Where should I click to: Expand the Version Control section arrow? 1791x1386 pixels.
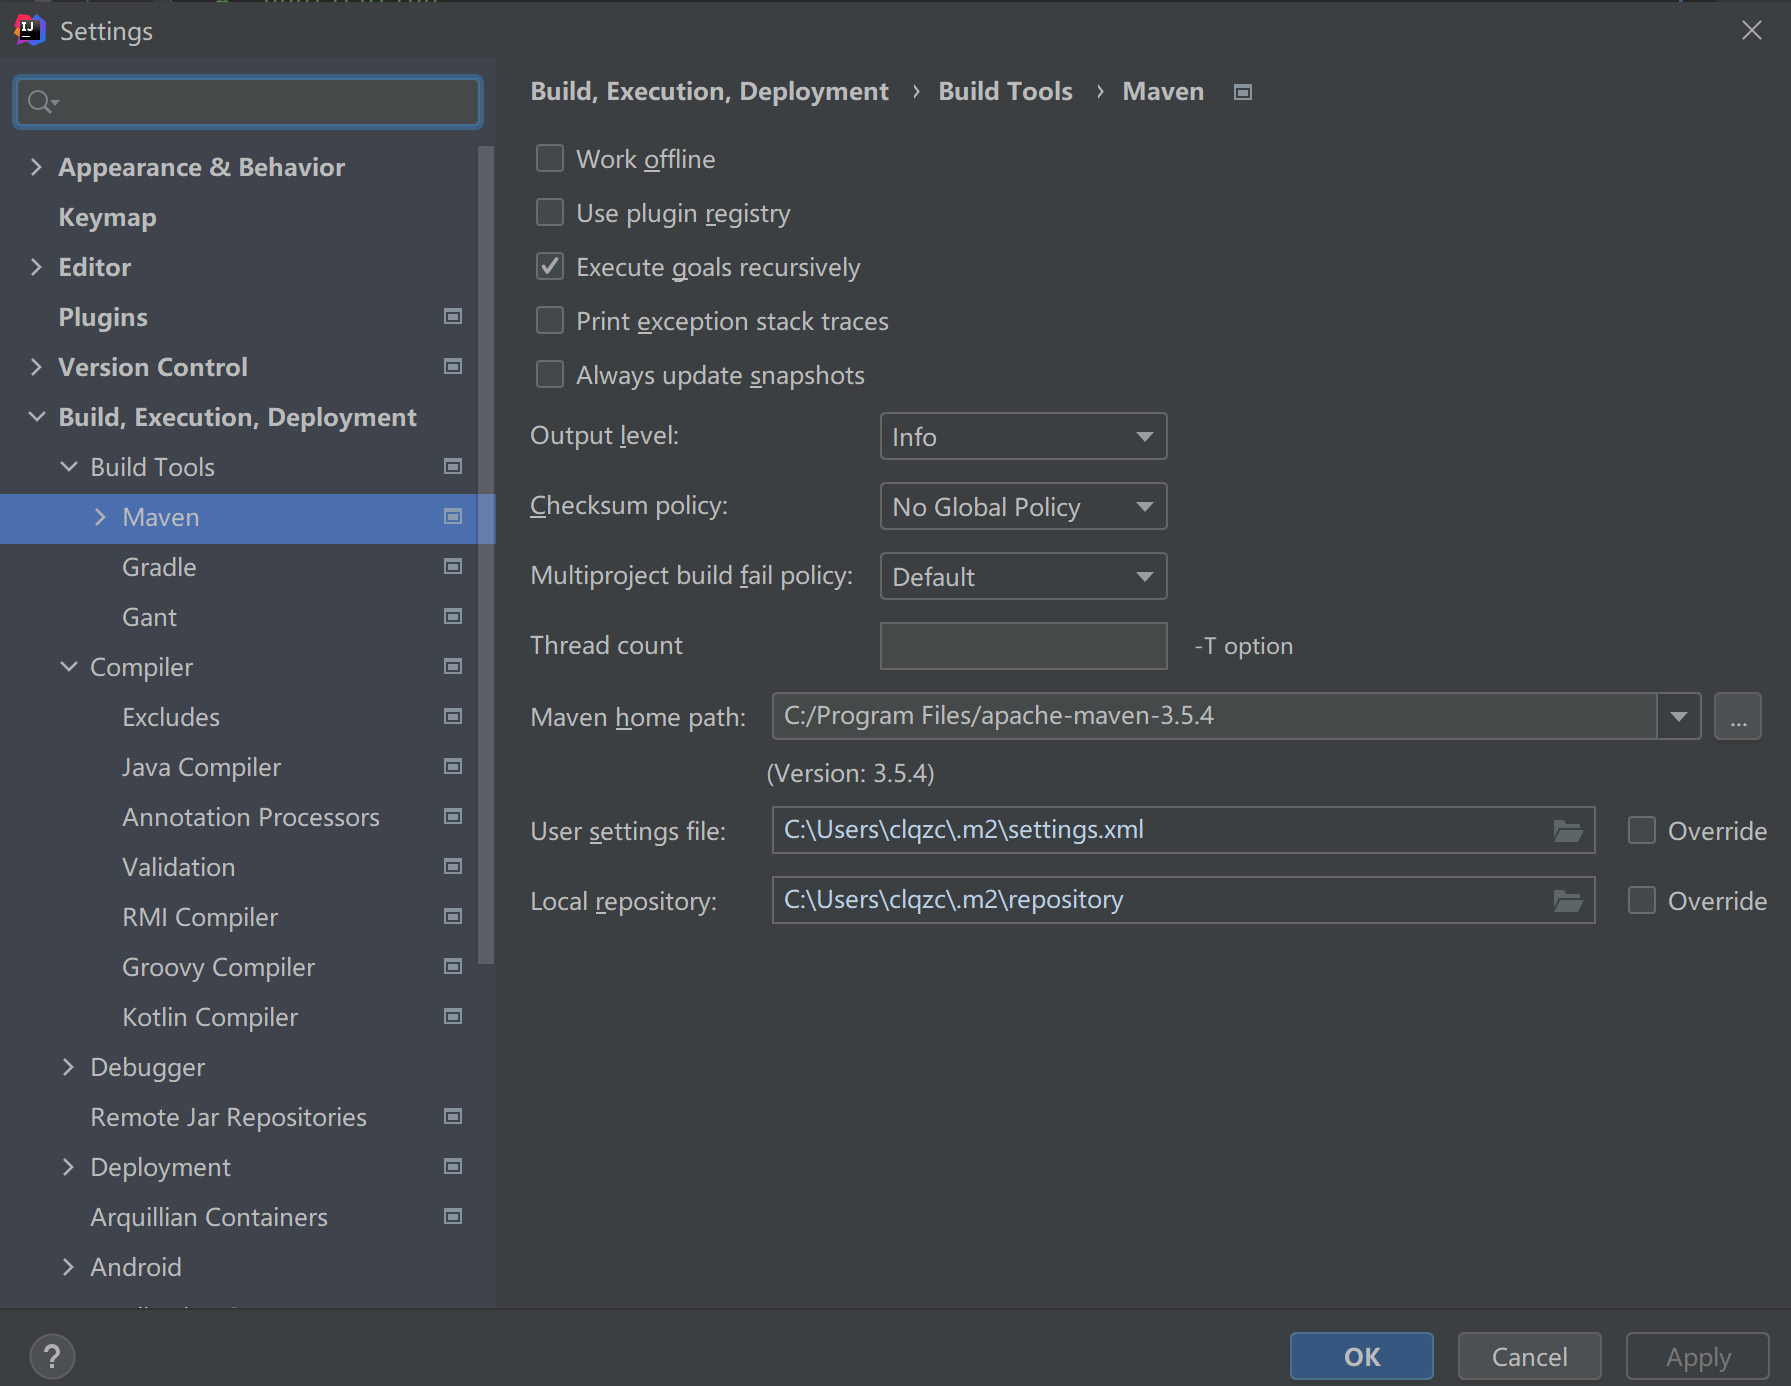click(37, 367)
